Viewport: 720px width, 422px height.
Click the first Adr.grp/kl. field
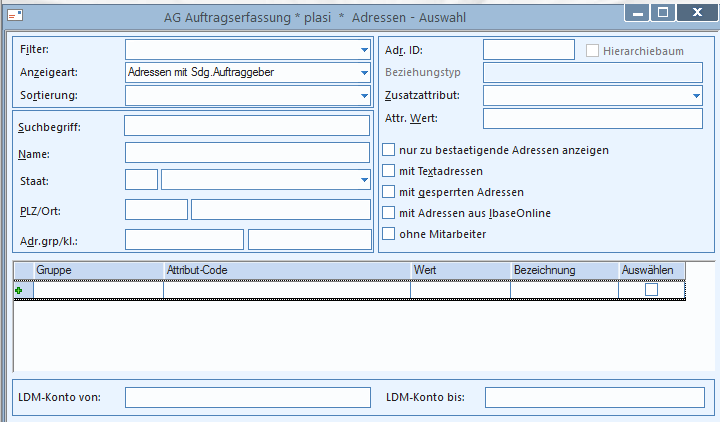tap(184, 240)
